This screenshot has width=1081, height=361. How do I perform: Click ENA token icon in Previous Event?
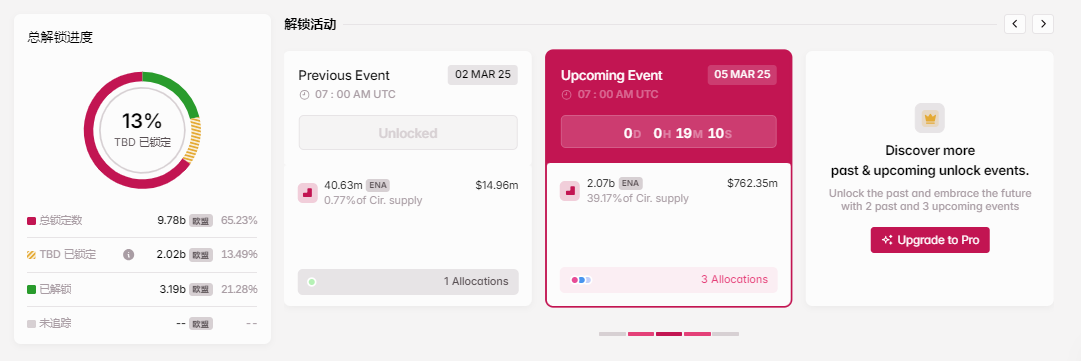point(307,193)
